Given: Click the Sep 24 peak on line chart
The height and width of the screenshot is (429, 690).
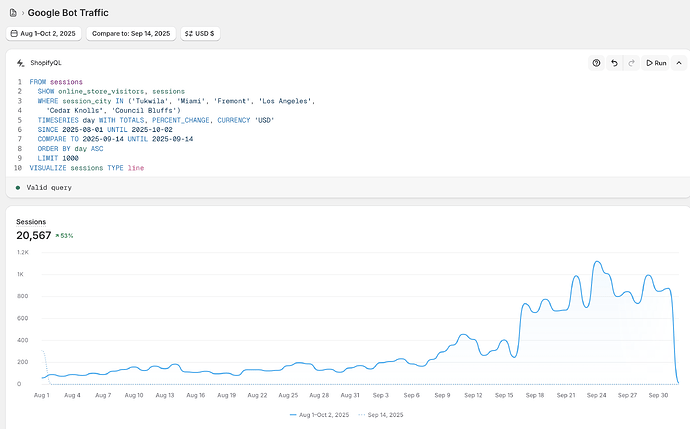Looking at the screenshot, I should pyautogui.click(x=597, y=262).
